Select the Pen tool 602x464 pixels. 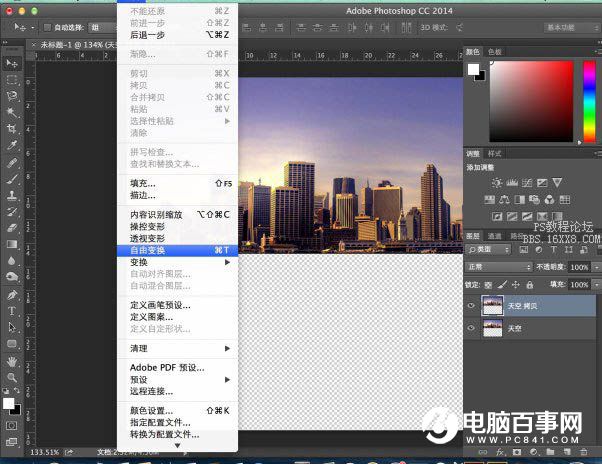pos(12,294)
